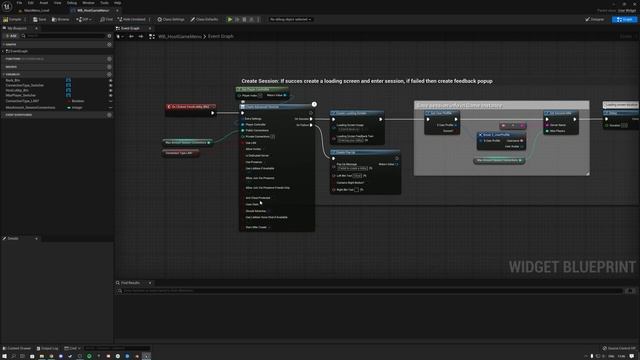Toggle visibility eye for Back_Btn variable
The height and width of the screenshot is (360, 640).
[111, 80]
